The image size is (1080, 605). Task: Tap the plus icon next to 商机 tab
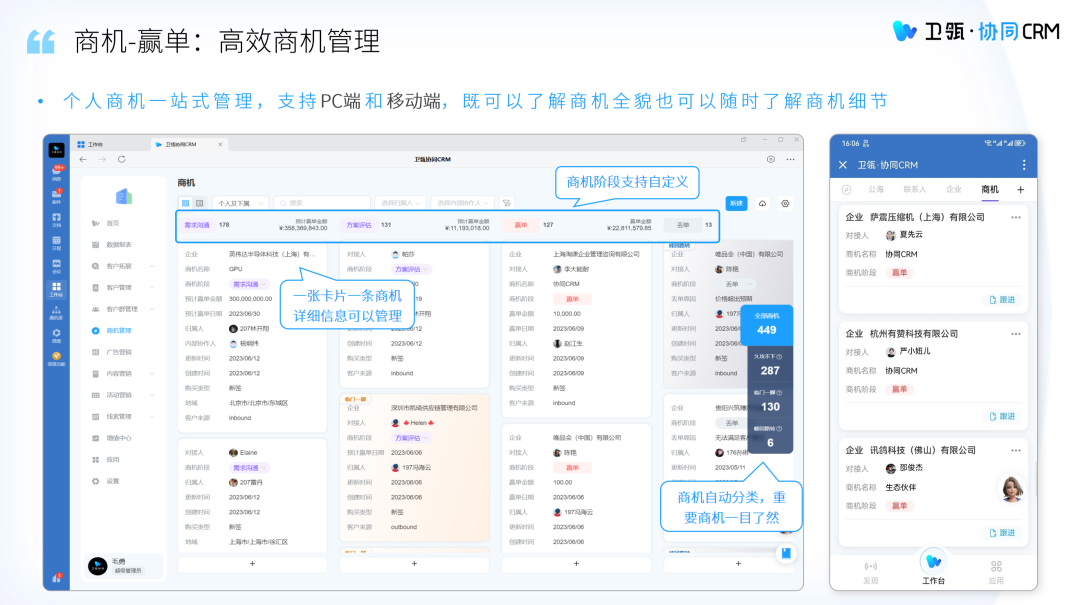pyautogui.click(x=1020, y=189)
